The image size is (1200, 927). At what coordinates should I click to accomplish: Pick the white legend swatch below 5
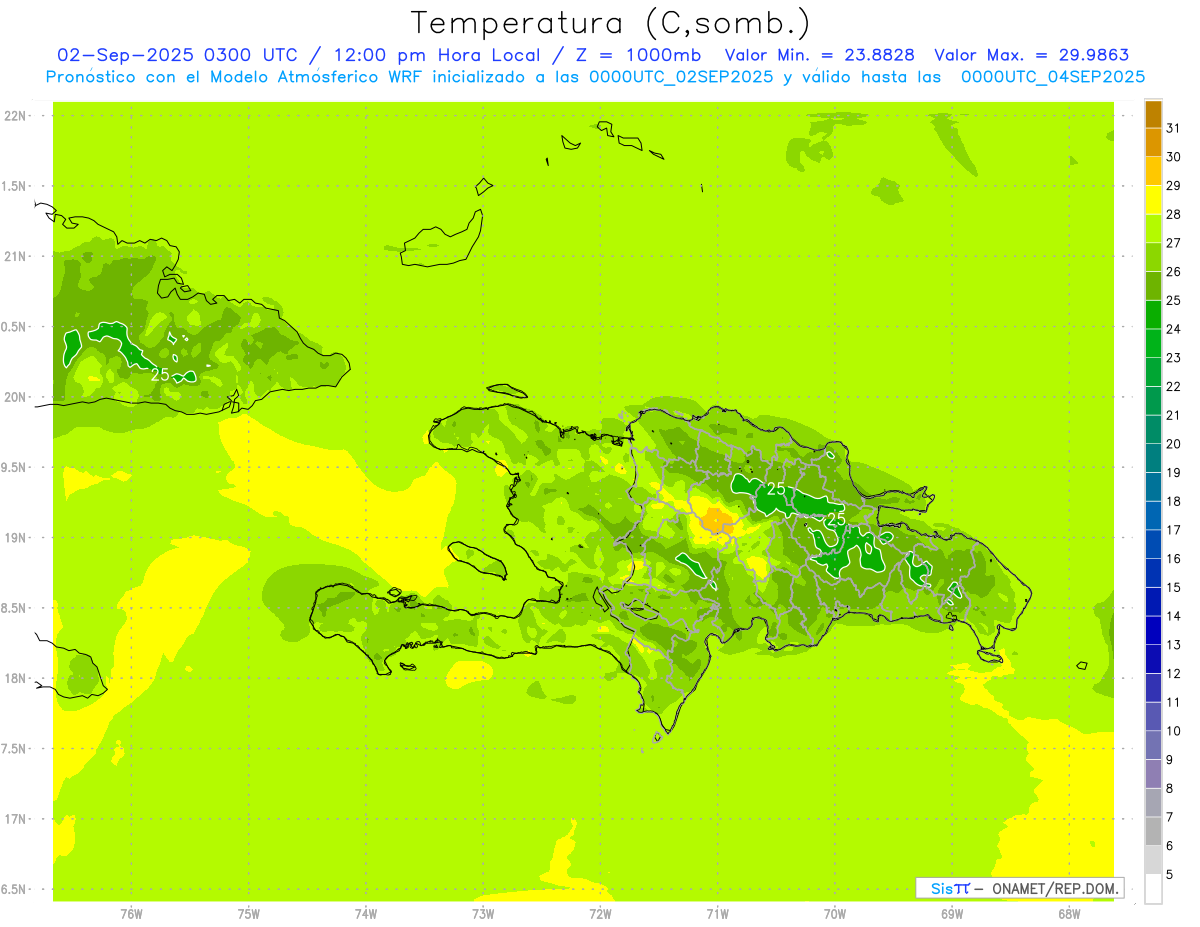[x=1153, y=888]
